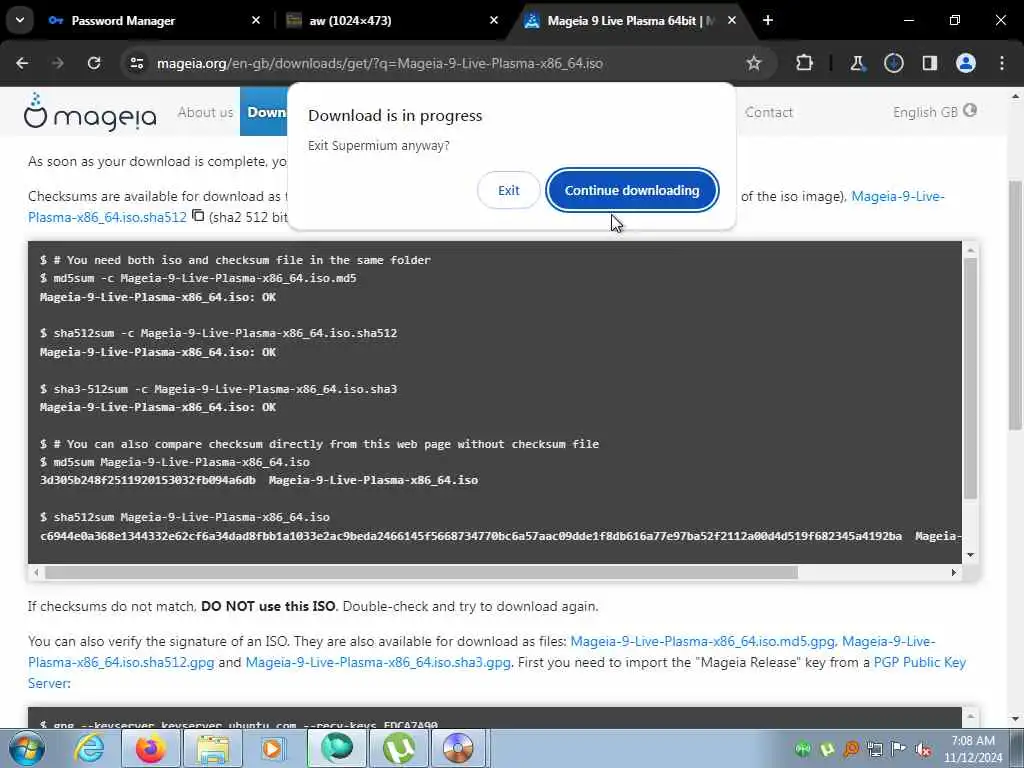Click the browser forward arrow
The image size is (1024, 768).
(57, 63)
